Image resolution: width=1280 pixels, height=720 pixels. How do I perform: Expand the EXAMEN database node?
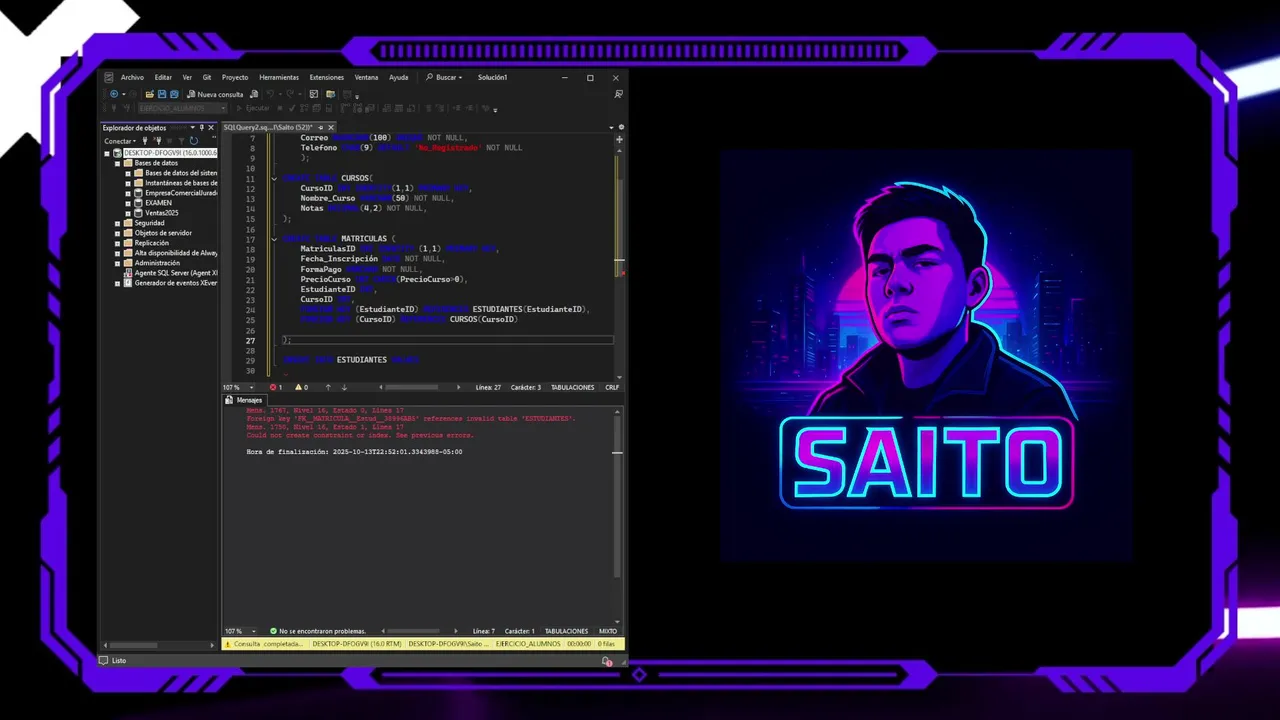(128, 203)
